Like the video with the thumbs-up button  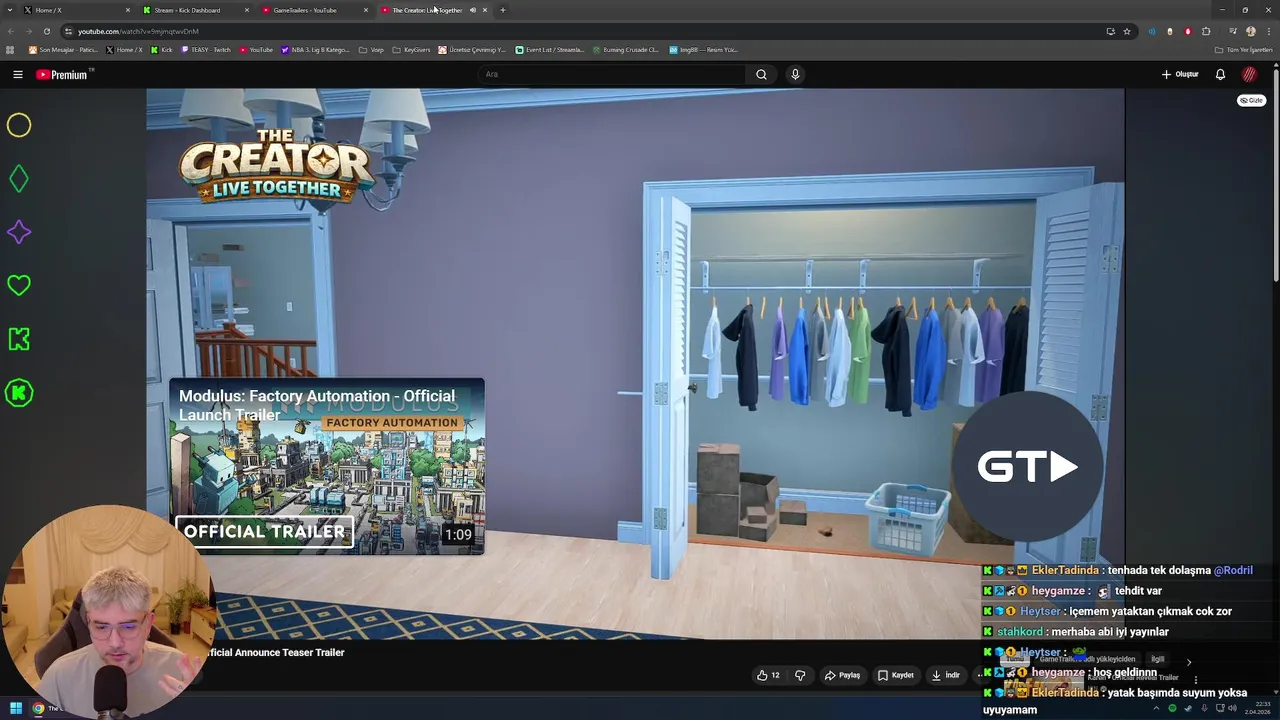coord(768,675)
